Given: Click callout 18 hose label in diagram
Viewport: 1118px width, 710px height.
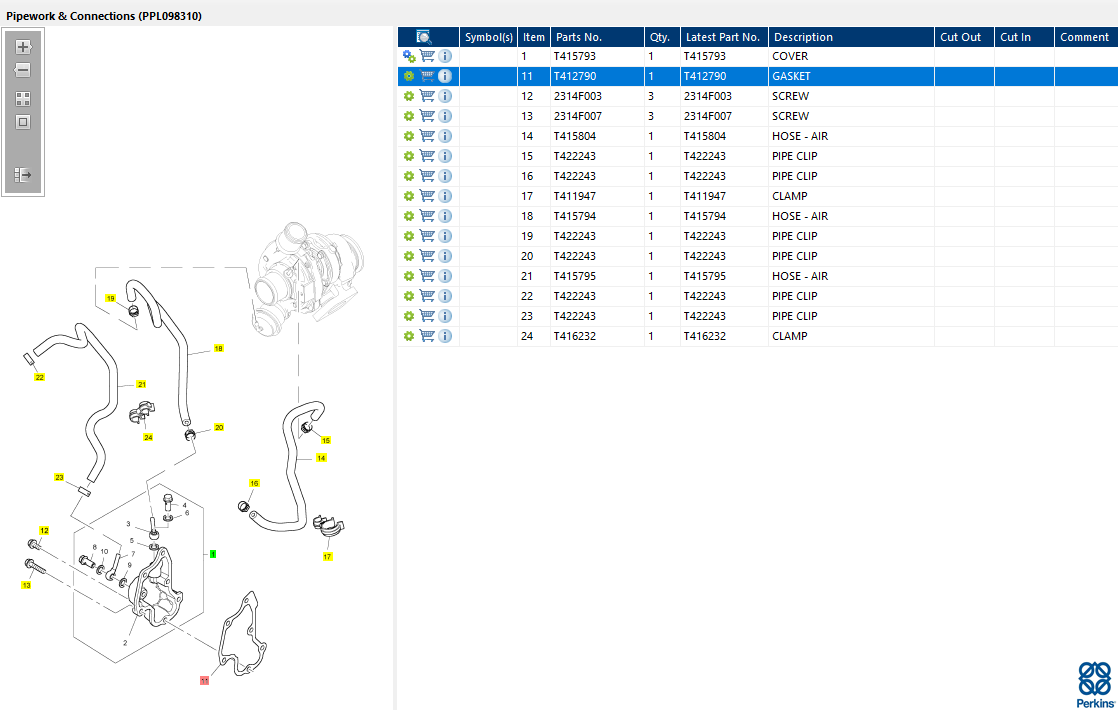Looking at the screenshot, I should (x=218, y=349).
